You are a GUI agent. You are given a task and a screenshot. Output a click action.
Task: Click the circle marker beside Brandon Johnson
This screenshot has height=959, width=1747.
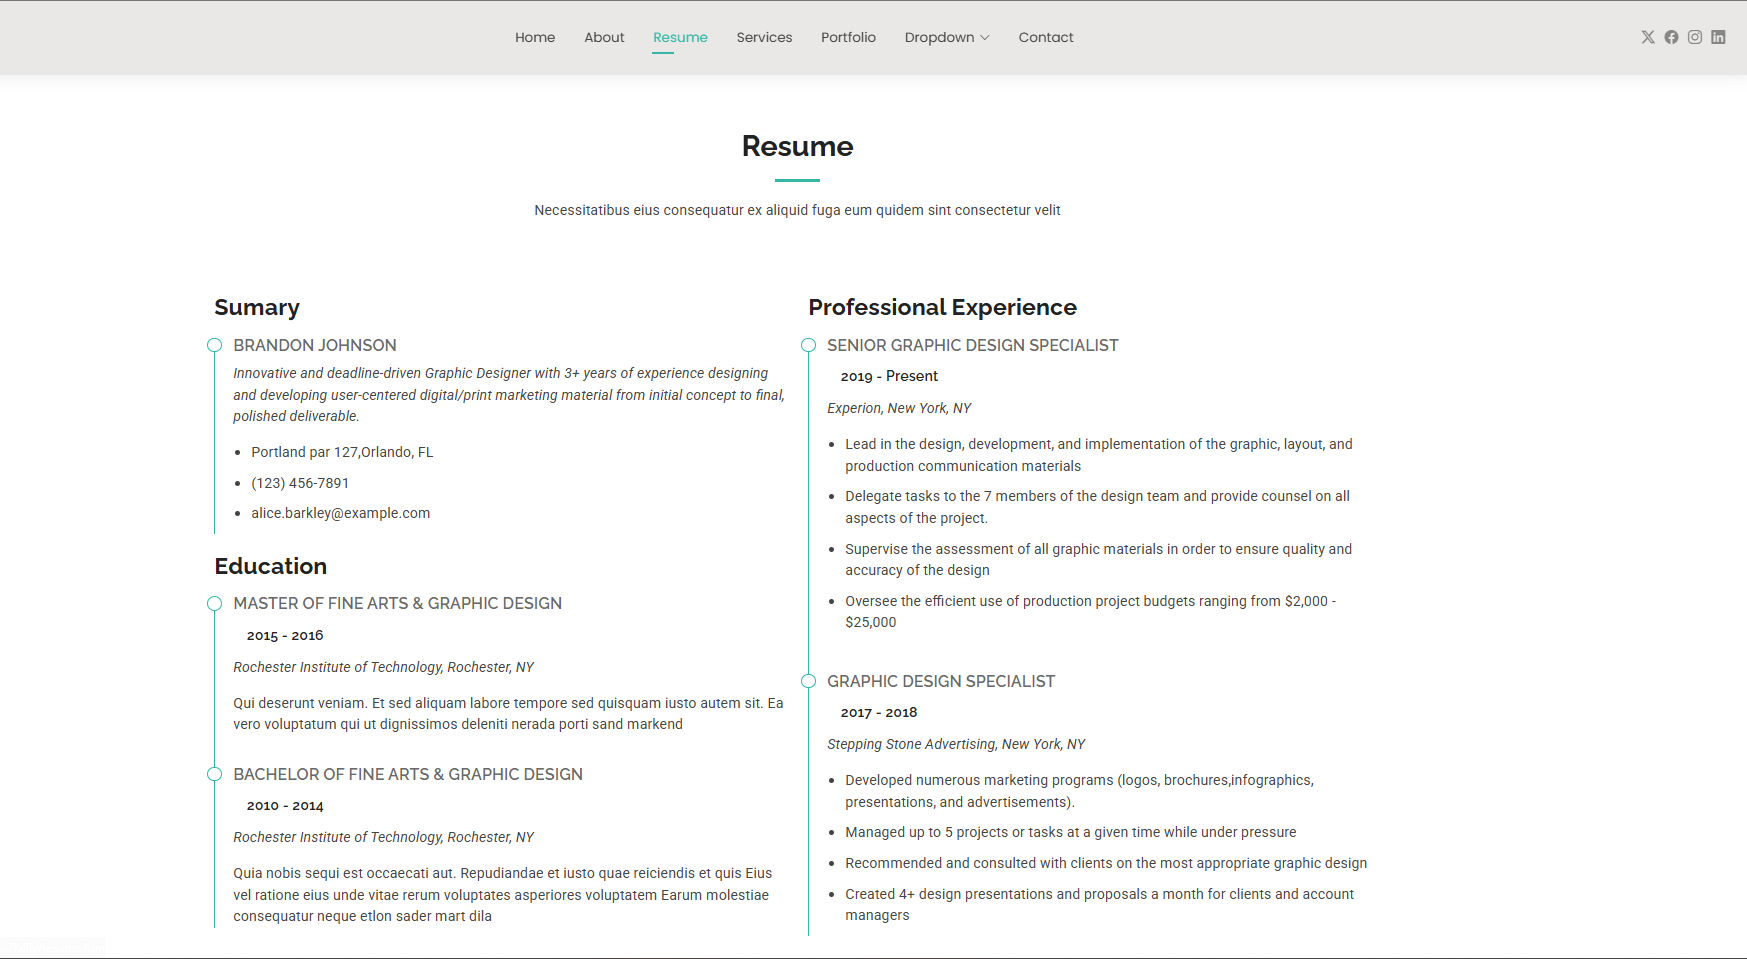pyautogui.click(x=214, y=345)
